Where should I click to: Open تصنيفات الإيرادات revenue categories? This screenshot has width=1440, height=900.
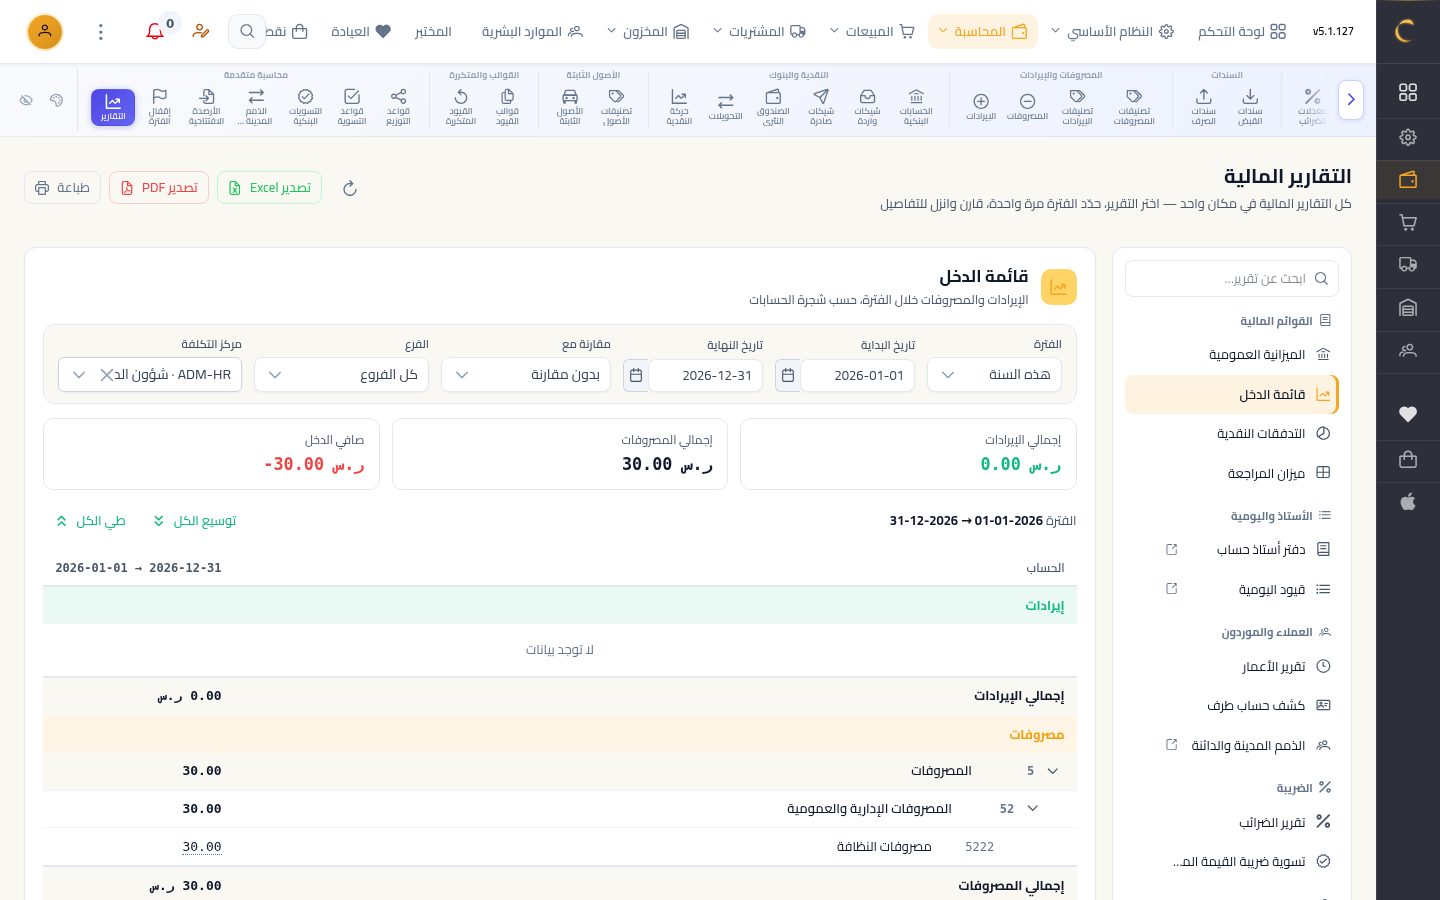1077,107
